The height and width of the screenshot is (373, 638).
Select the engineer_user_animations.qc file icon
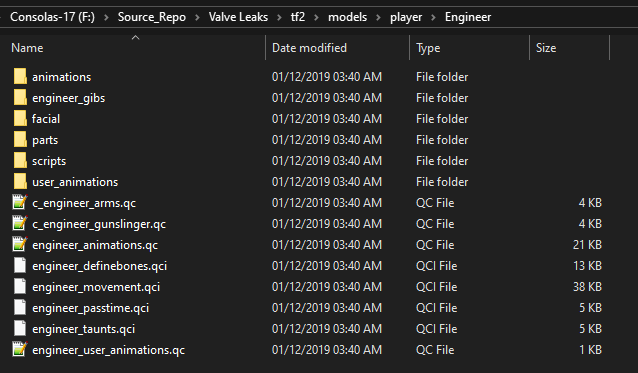point(20,350)
